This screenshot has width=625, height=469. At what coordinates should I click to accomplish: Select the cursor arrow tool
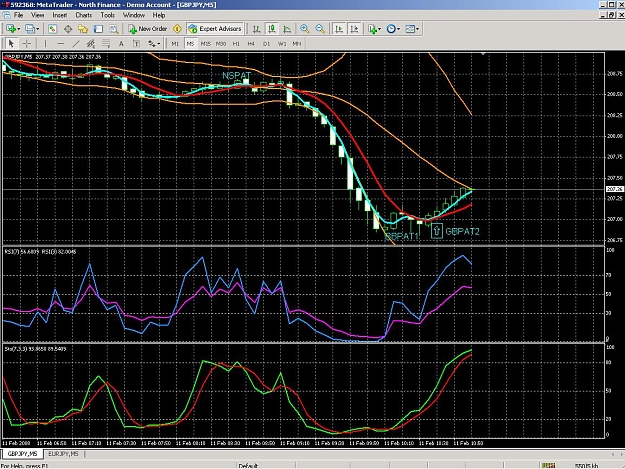[11, 43]
